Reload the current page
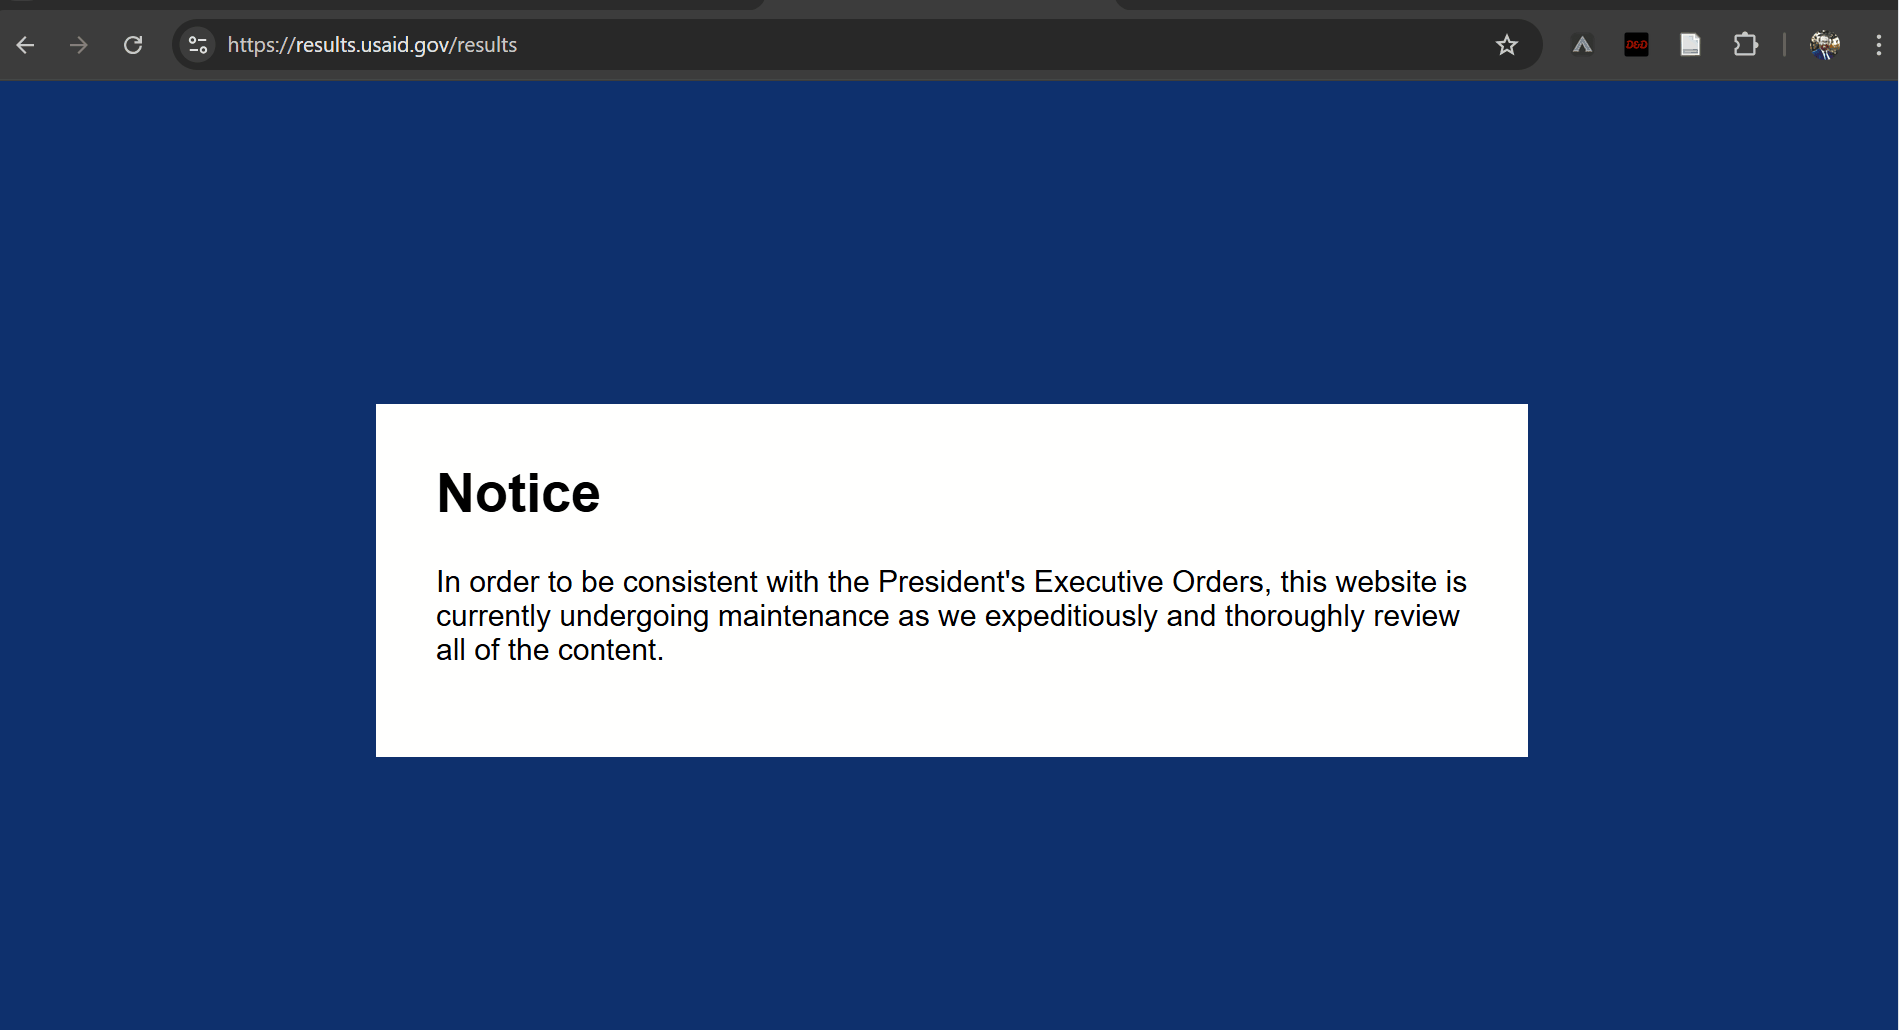This screenshot has width=1899, height=1030. (133, 45)
